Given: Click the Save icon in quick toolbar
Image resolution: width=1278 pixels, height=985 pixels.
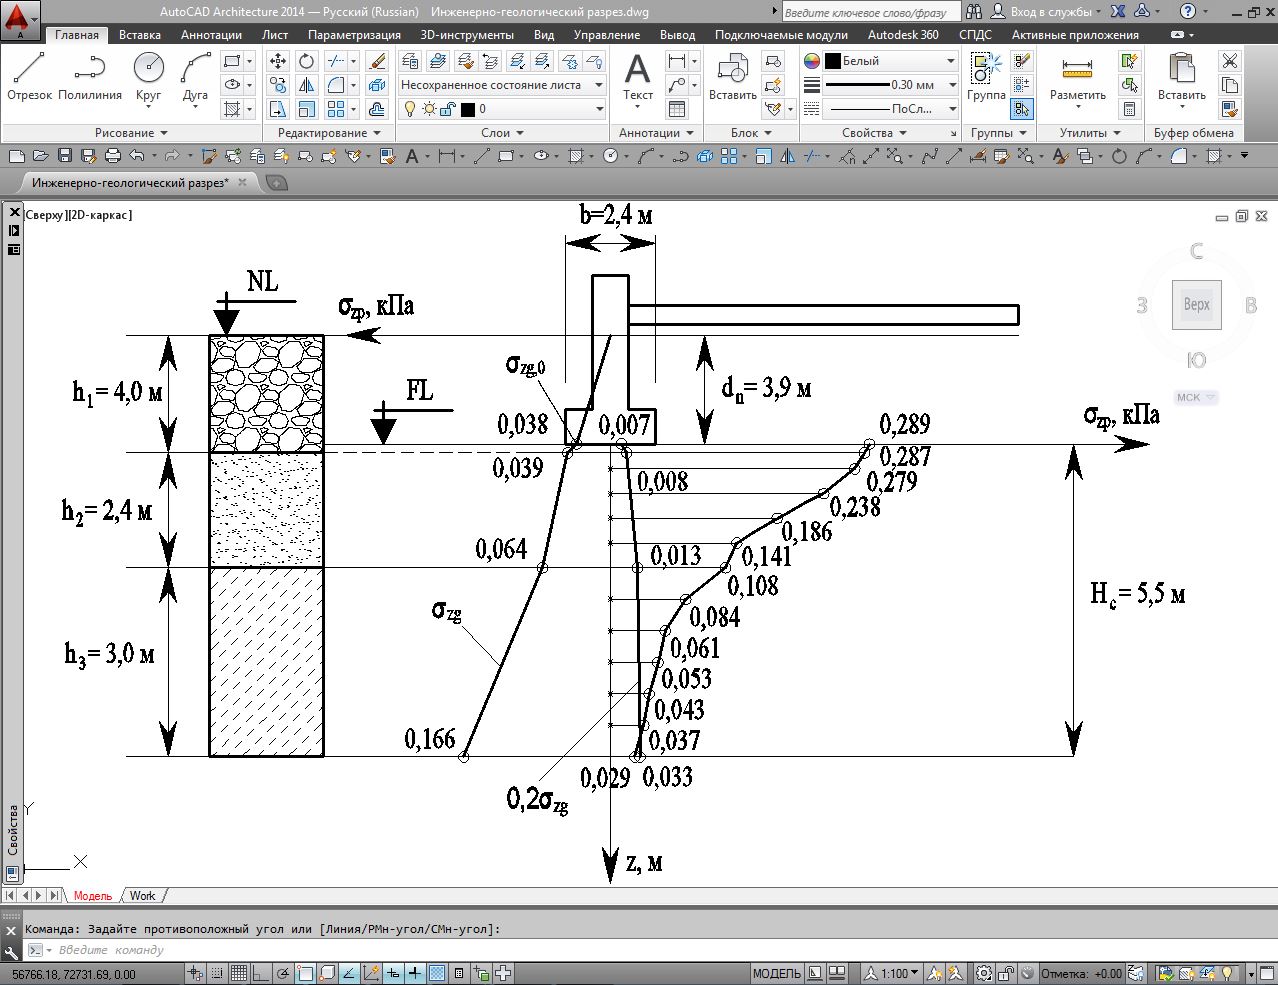Looking at the screenshot, I should (x=64, y=156).
